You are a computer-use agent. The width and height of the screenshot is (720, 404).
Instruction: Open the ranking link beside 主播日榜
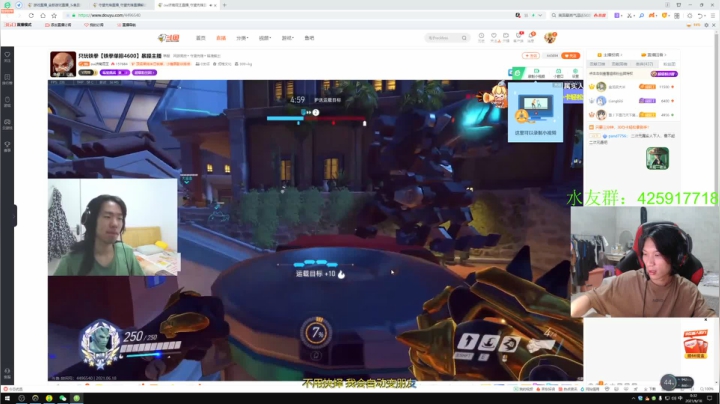(653, 55)
